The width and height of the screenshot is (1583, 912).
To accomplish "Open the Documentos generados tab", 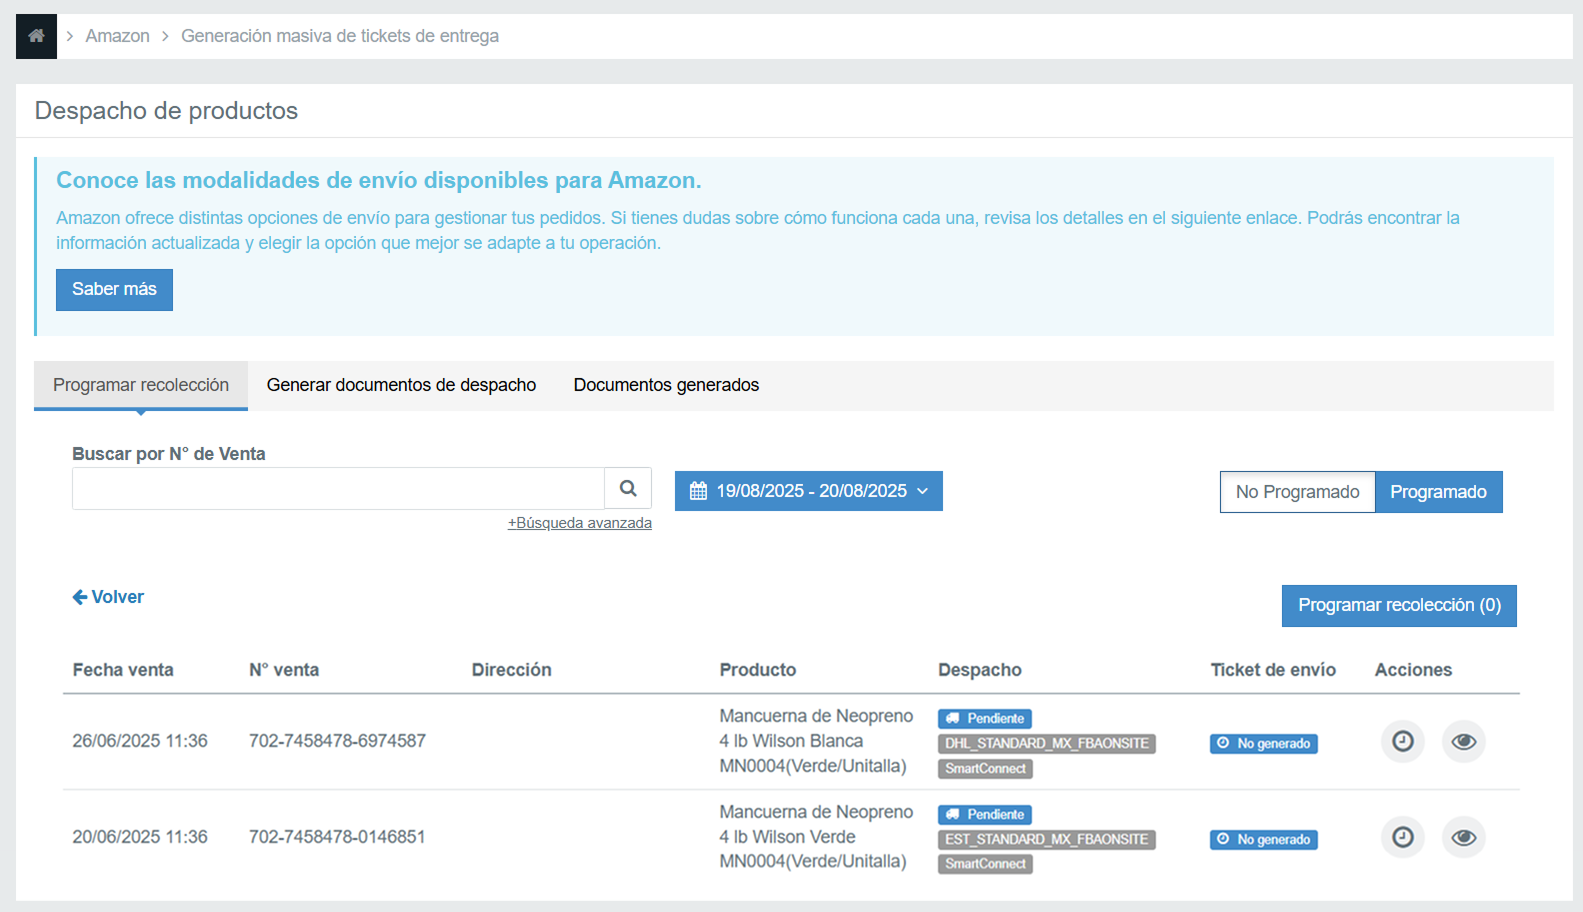I will pos(666,385).
